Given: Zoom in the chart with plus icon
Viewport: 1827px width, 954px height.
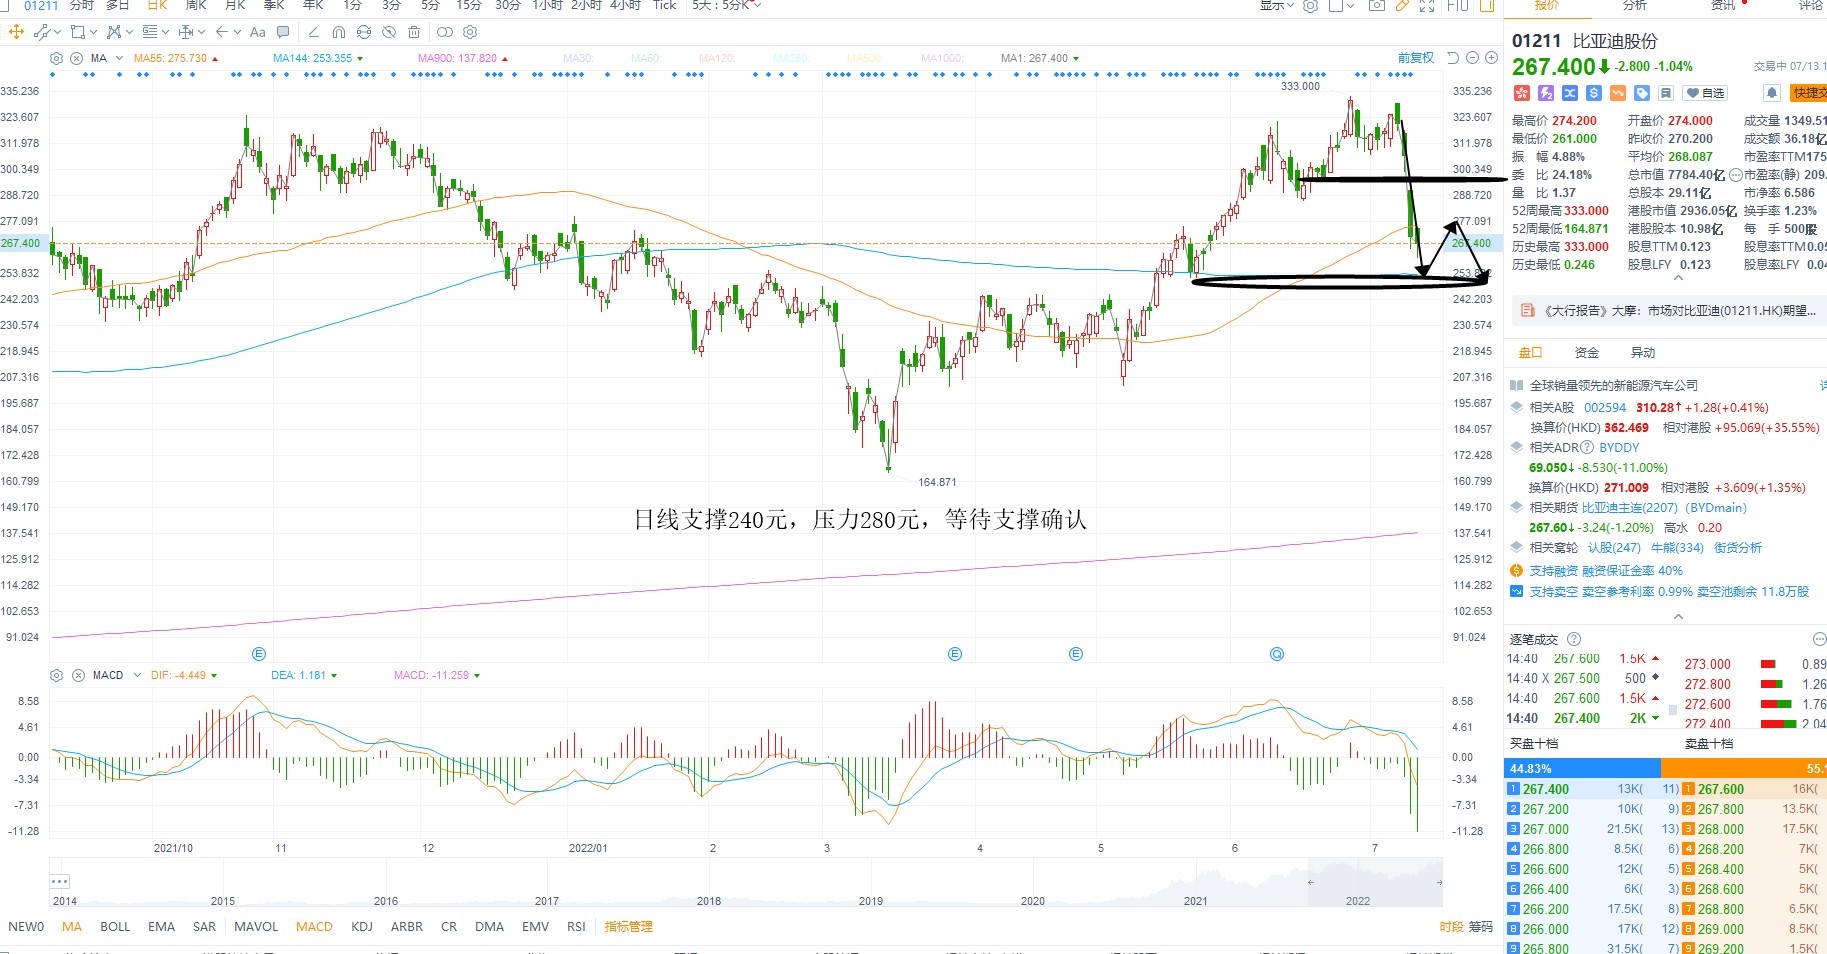Looking at the screenshot, I should click(x=1491, y=58).
